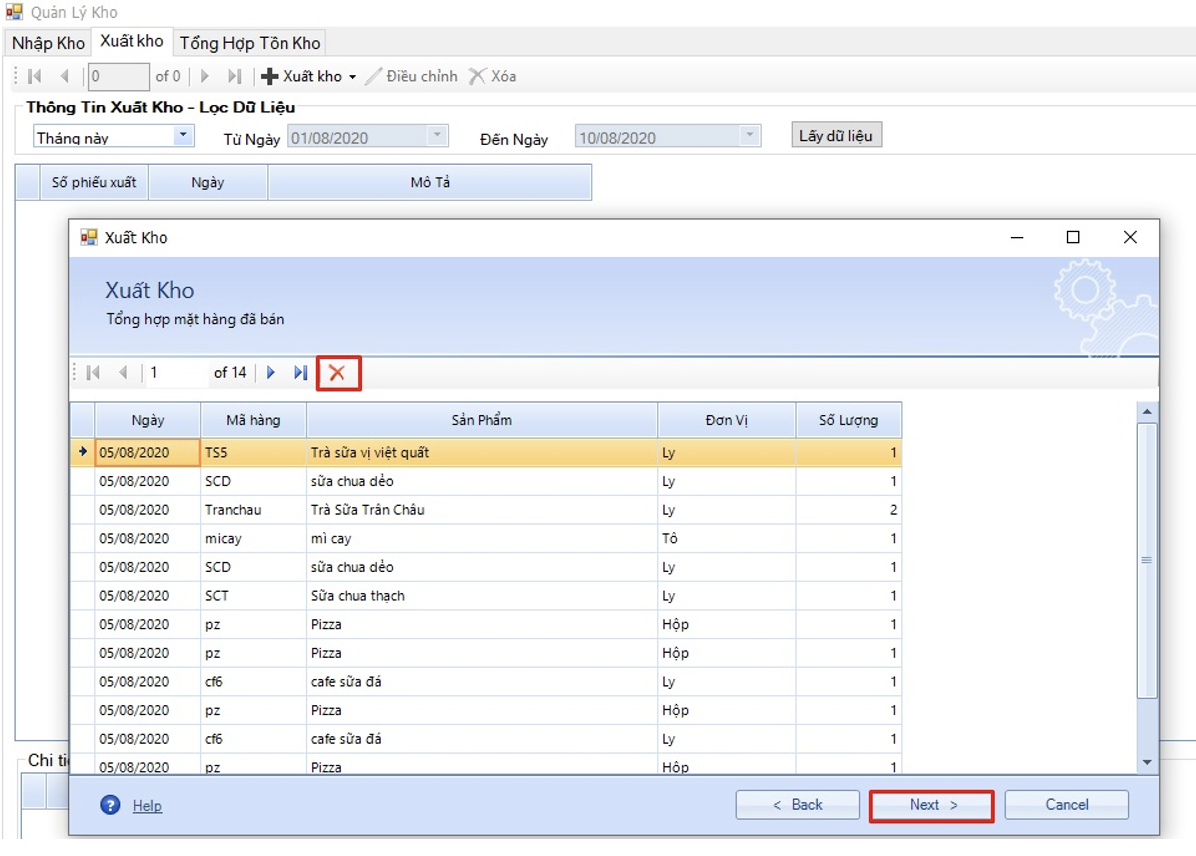Click dialog navigator position field showing 1
Viewport: 1196px width, 856px height.
(x=177, y=372)
